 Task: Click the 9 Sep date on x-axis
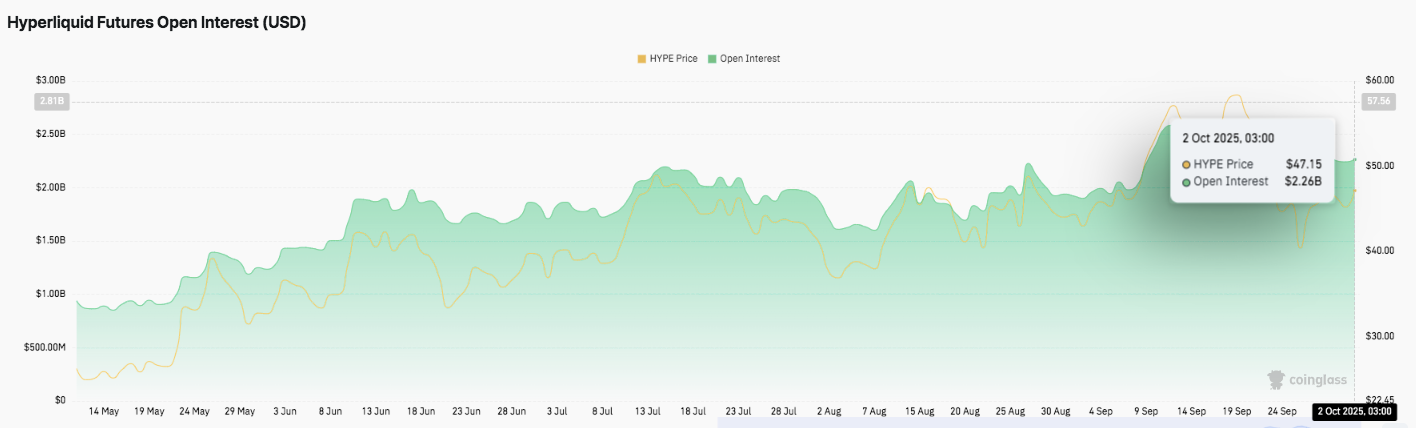[x=1146, y=411]
